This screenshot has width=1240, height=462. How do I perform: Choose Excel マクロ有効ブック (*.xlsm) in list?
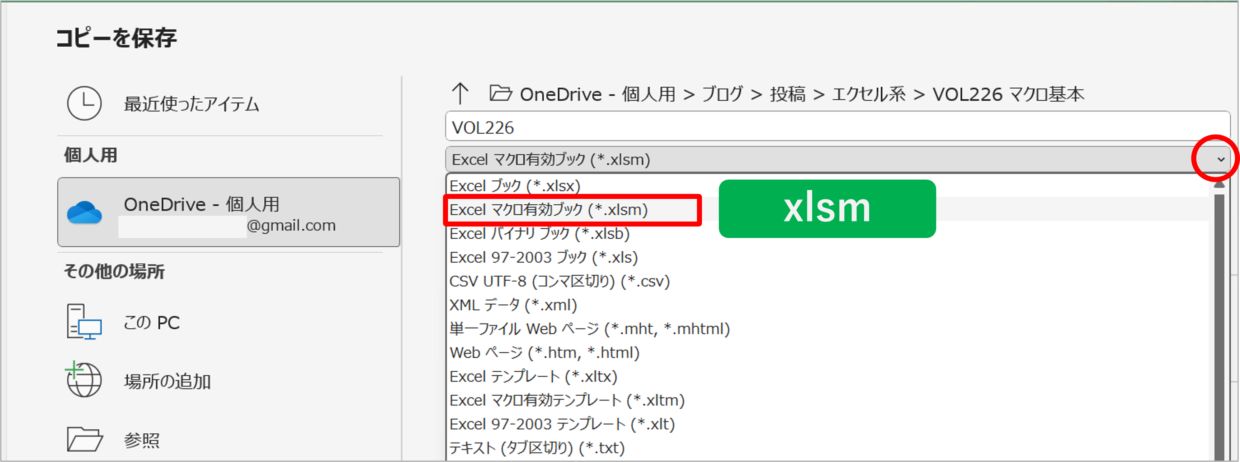click(x=549, y=210)
